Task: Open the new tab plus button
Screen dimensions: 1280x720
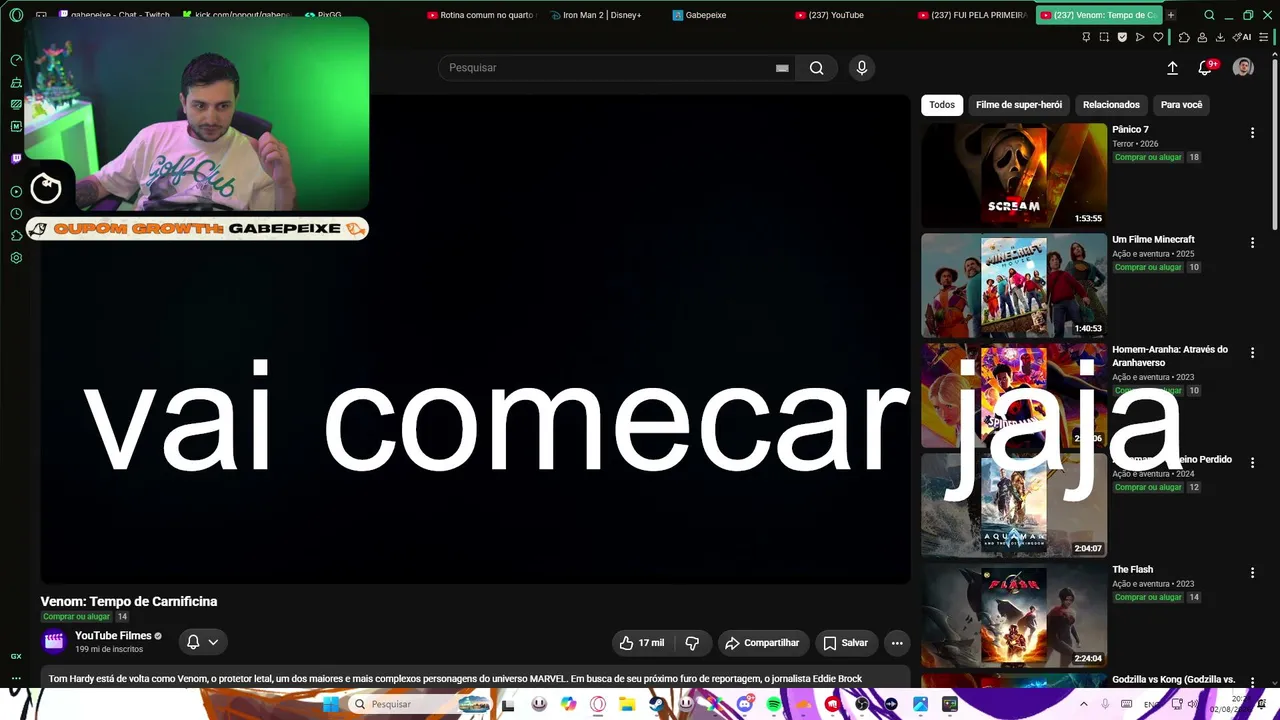Action: click(x=1171, y=15)
